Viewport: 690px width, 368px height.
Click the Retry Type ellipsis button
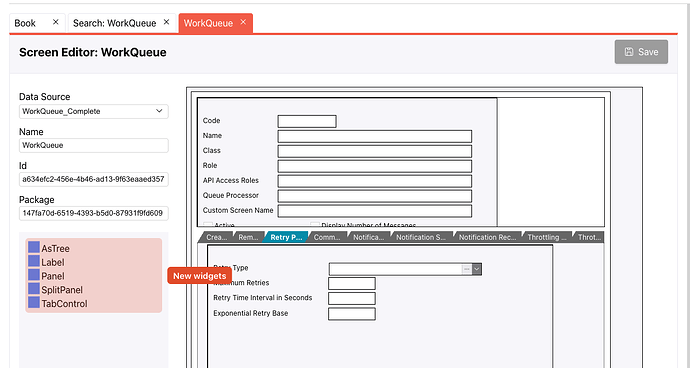pyautogui.click(x=467, y=269)
